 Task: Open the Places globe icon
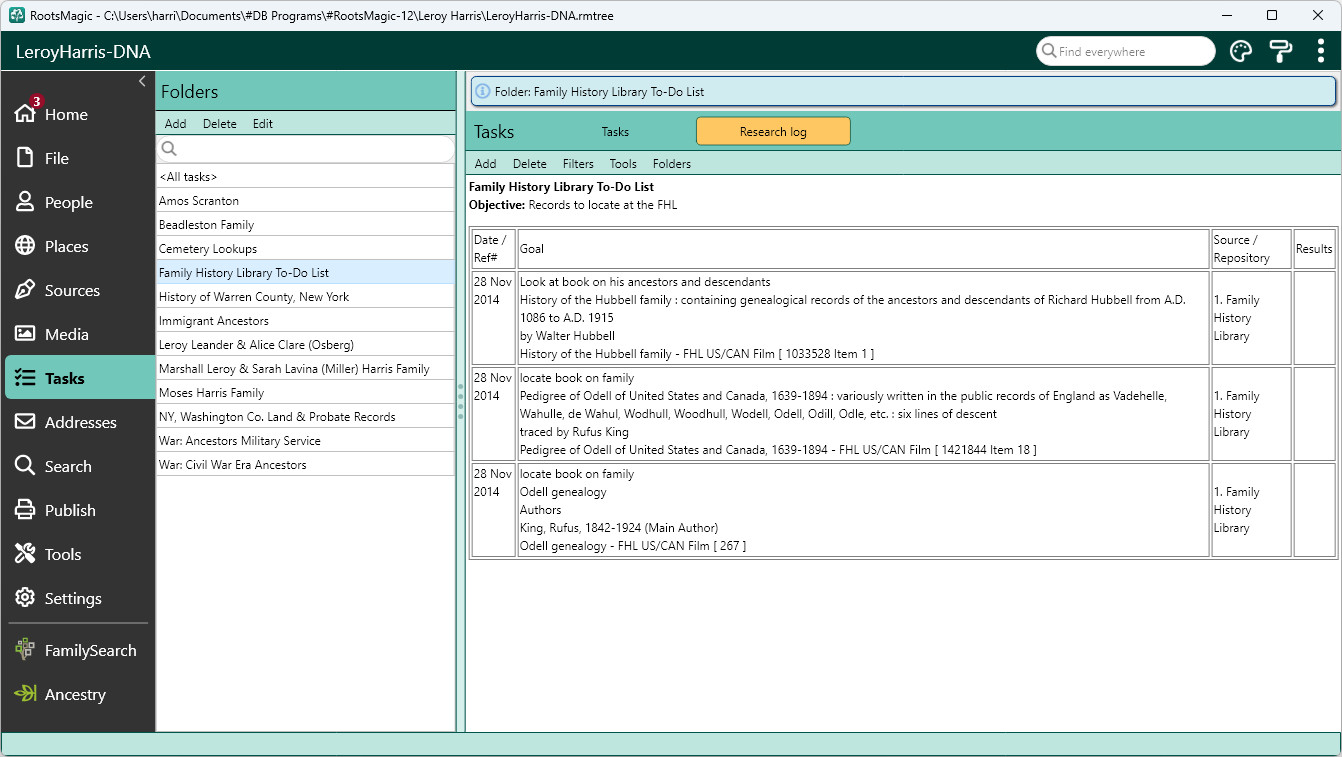pyautogui.click(x=25, y=246)
